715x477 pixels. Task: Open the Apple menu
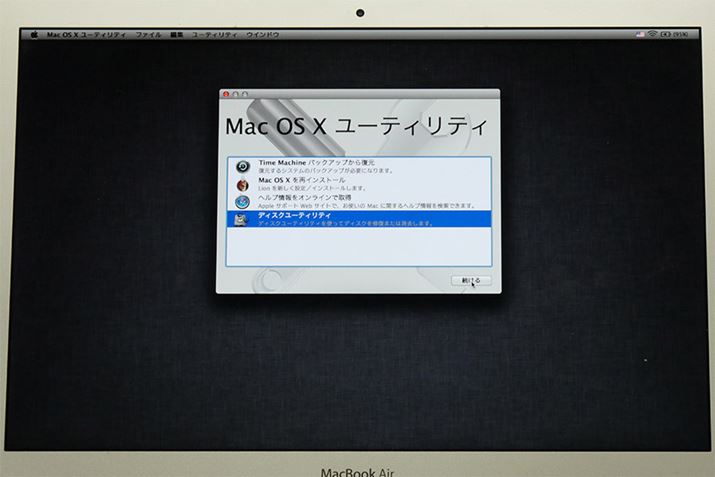point(34,34)
